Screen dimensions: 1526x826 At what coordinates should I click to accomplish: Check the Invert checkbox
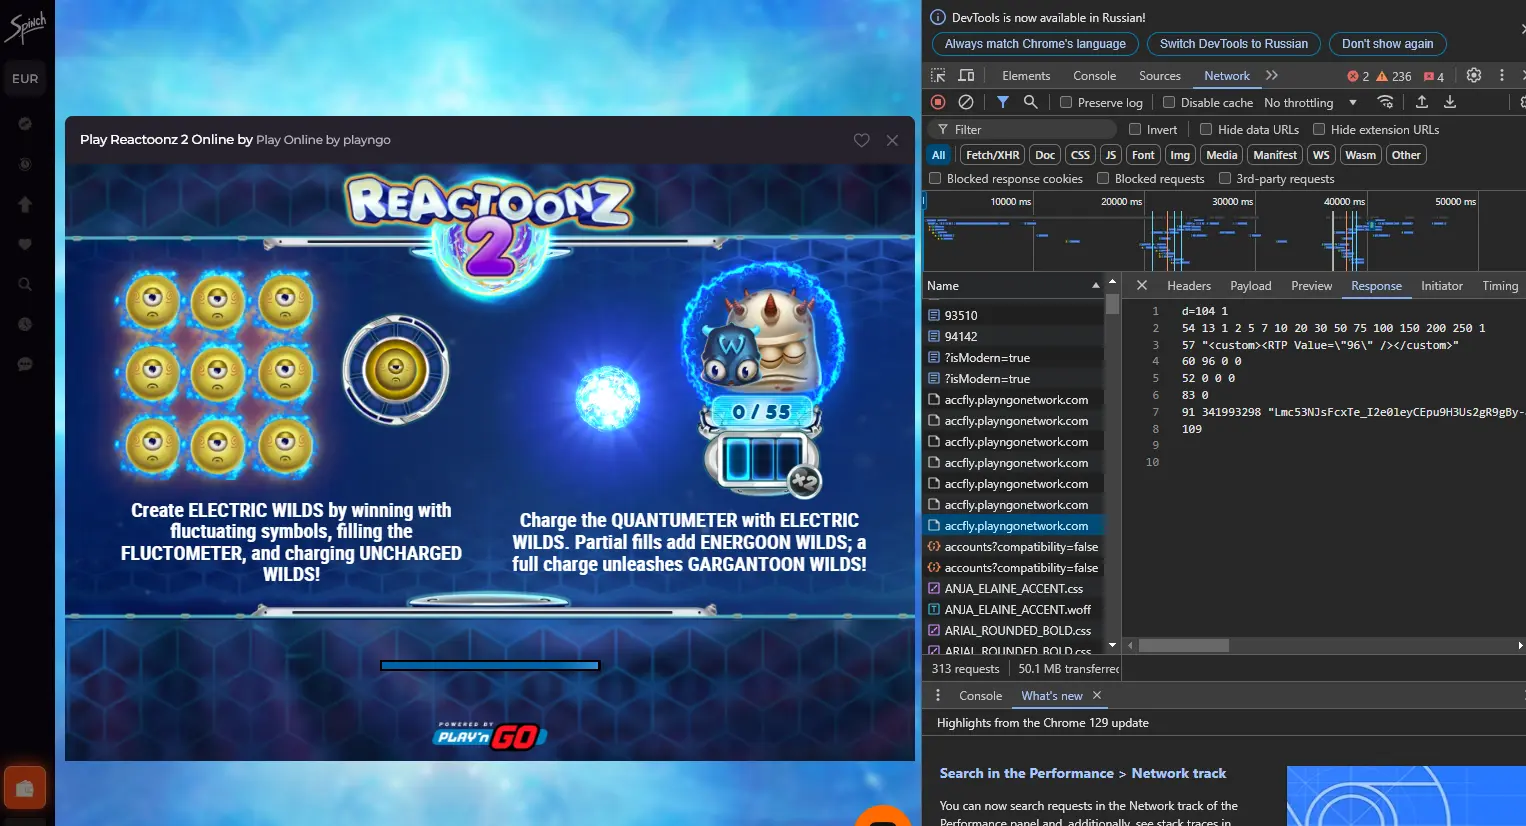click(1135, 129)
